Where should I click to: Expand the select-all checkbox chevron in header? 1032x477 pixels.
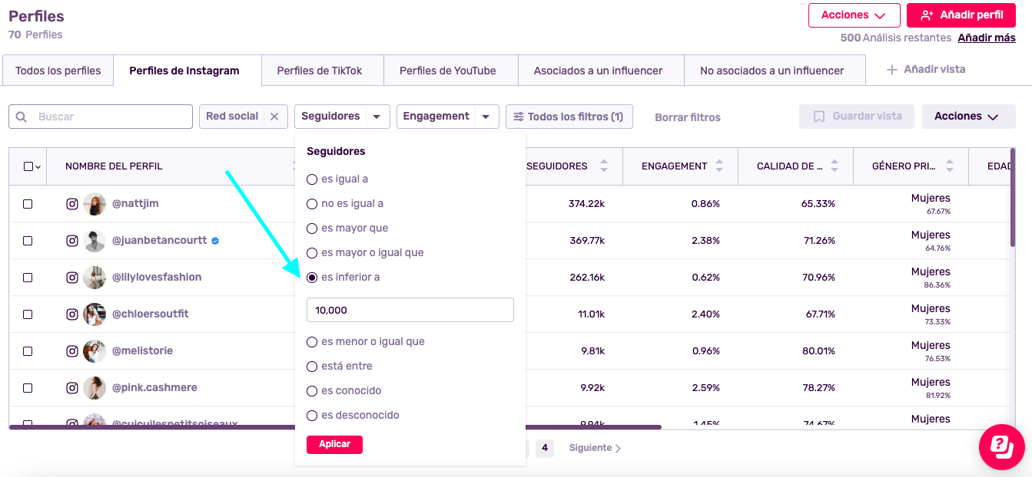point(38,167)
